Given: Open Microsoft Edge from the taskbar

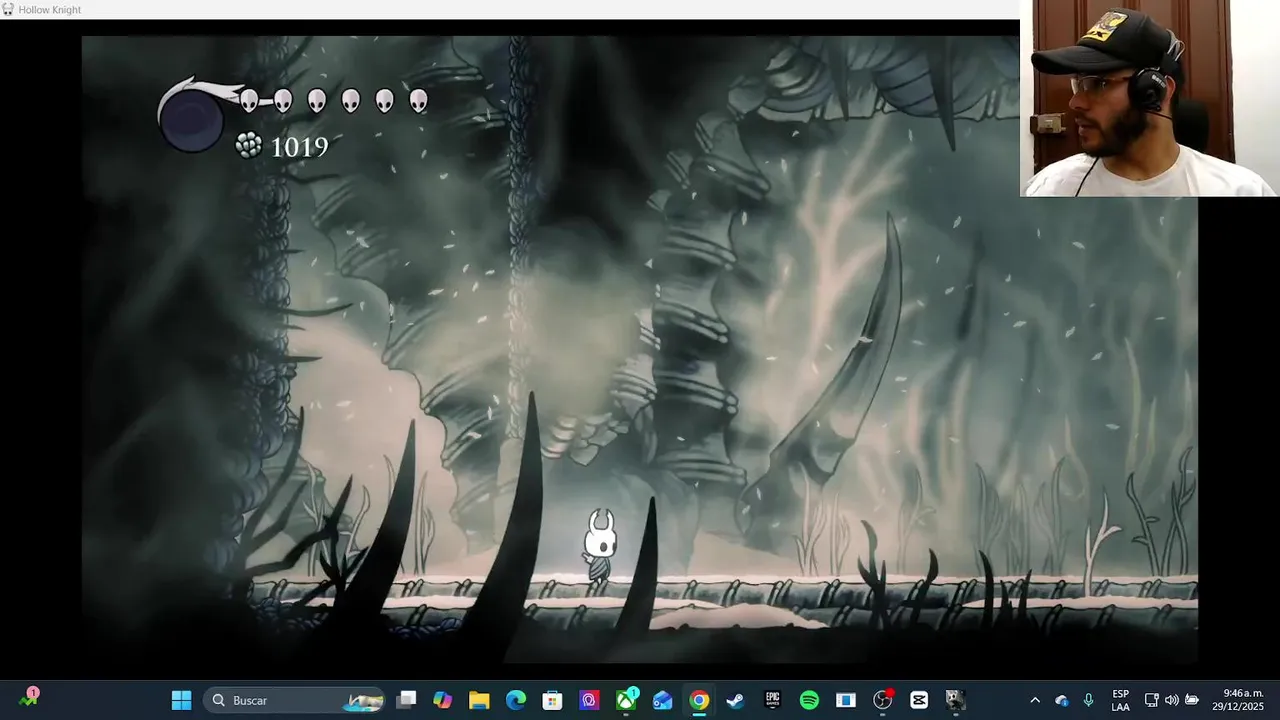Looking at the screenshot, I should pyautogui.click(x=516, y=700).
